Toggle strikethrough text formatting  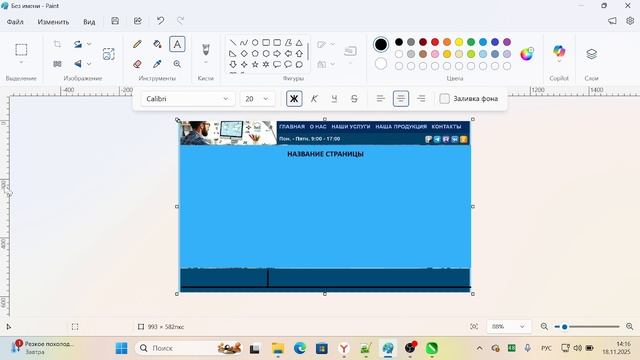coord(354,99)
